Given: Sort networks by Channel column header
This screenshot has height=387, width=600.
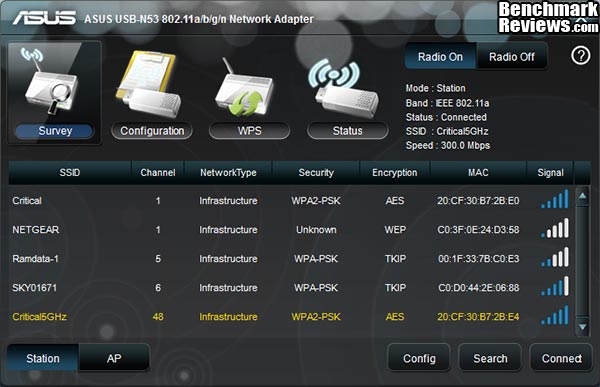Looking at the screenshot, I should pyautogui.click(x=158, y=173).
